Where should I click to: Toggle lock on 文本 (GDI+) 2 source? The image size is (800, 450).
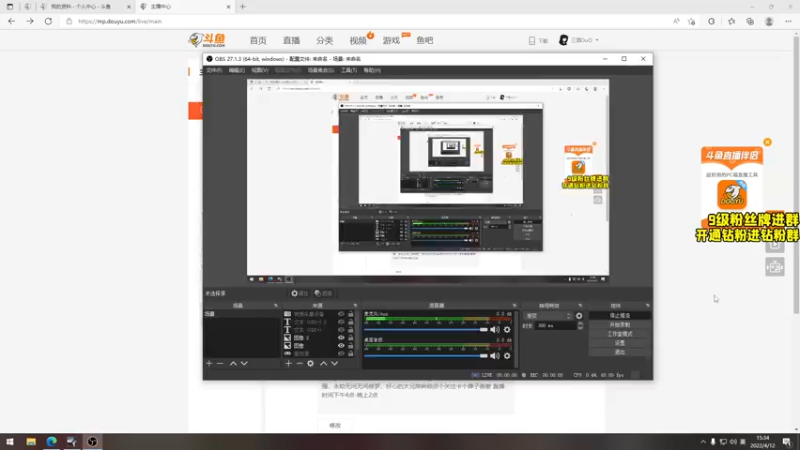coord(351,322)
